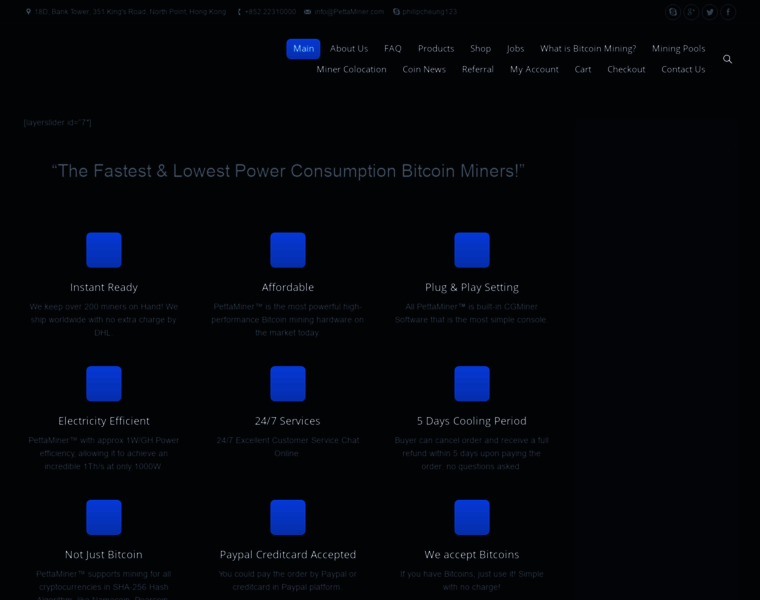Go to the FAQ menu item
Viewport: 760px width, 600px height.
click(393, 49)
